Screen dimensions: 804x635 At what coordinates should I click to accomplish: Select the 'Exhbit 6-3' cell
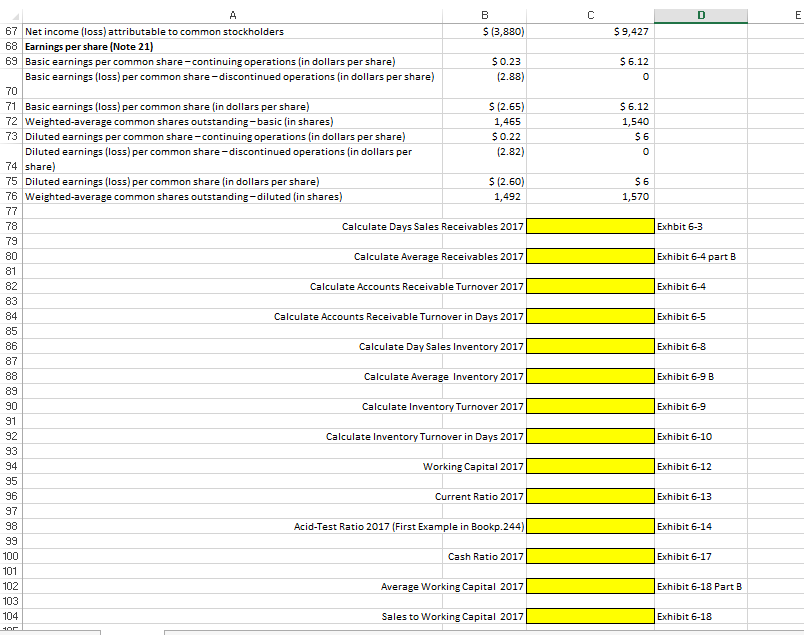pos(700,226)
